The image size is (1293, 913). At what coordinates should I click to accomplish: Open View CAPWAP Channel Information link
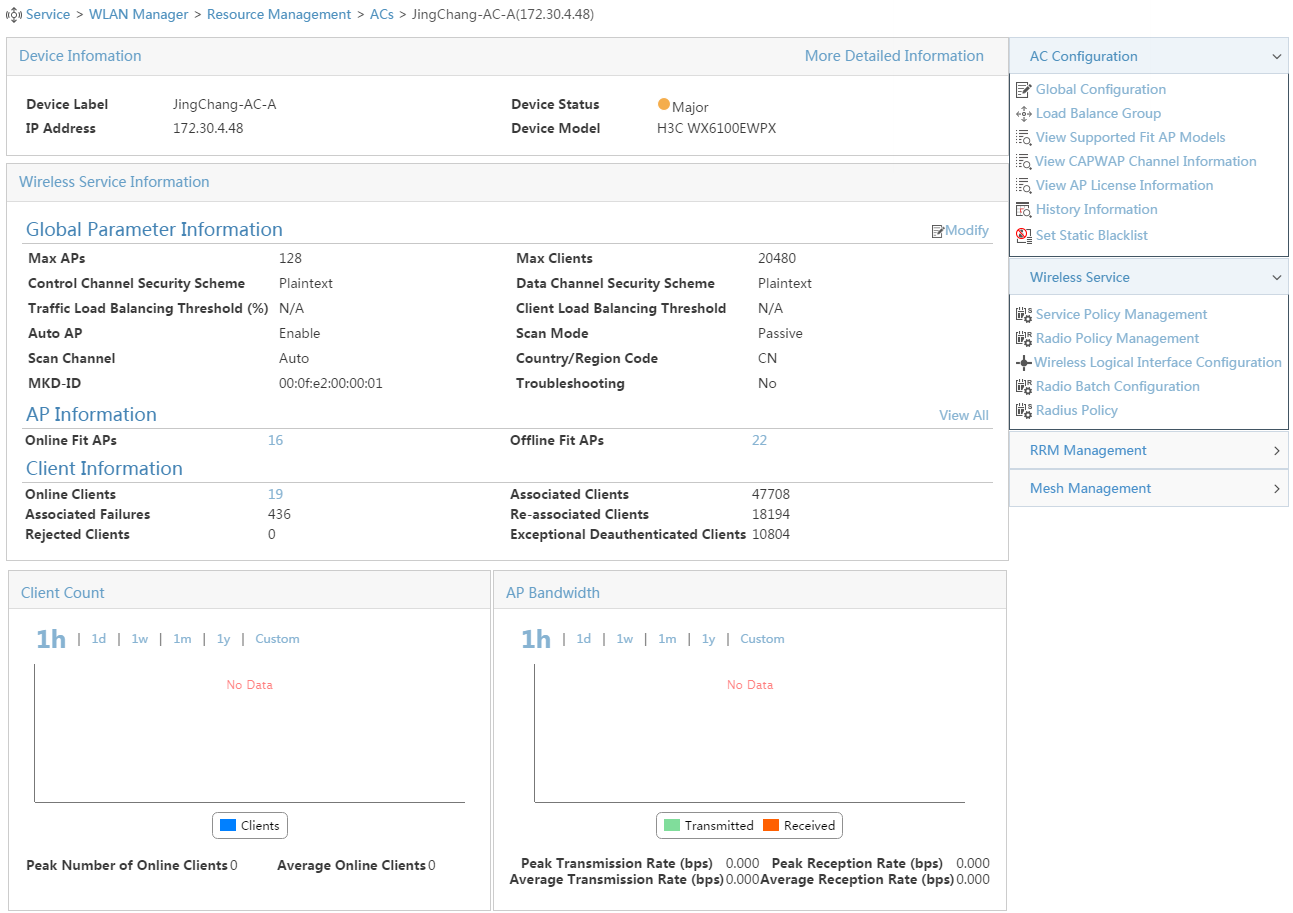click(x=1146, y=162)
